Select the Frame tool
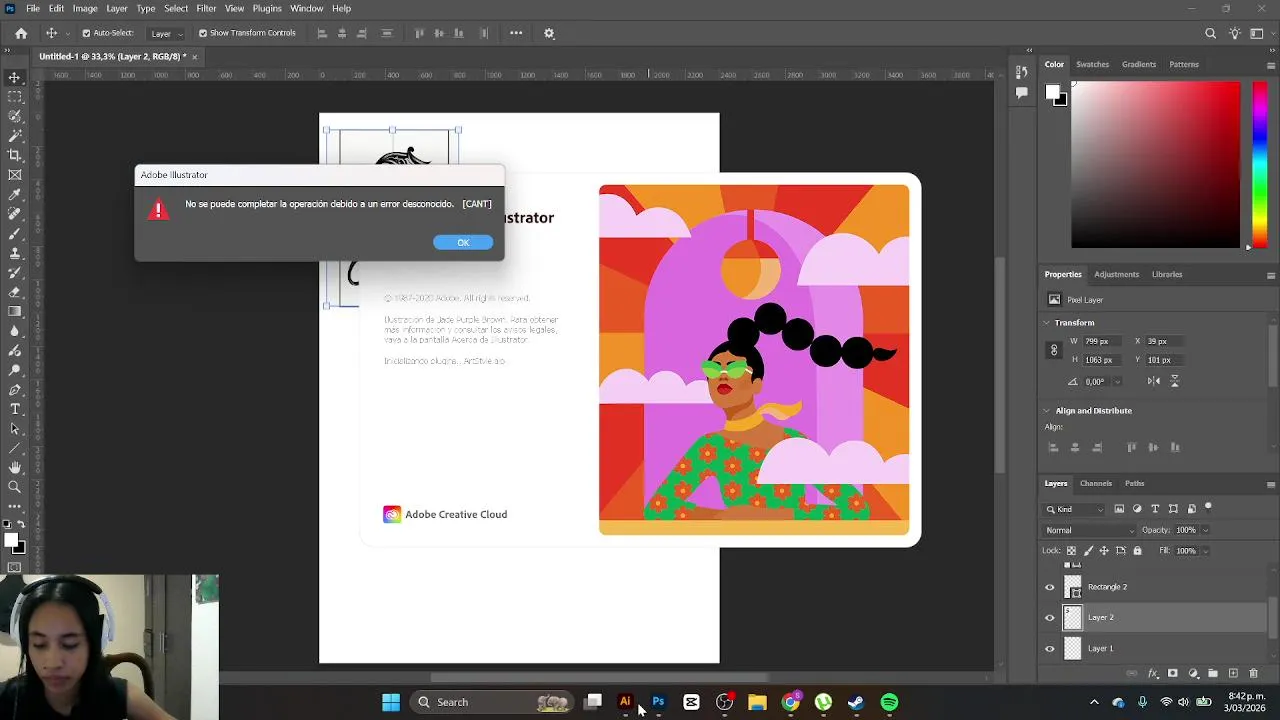The image size is (1280, 720). pyautogui.click(x=14, y=175)
